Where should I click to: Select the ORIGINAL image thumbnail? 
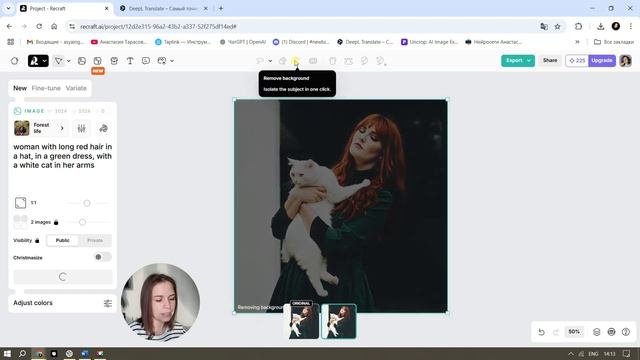301,321
